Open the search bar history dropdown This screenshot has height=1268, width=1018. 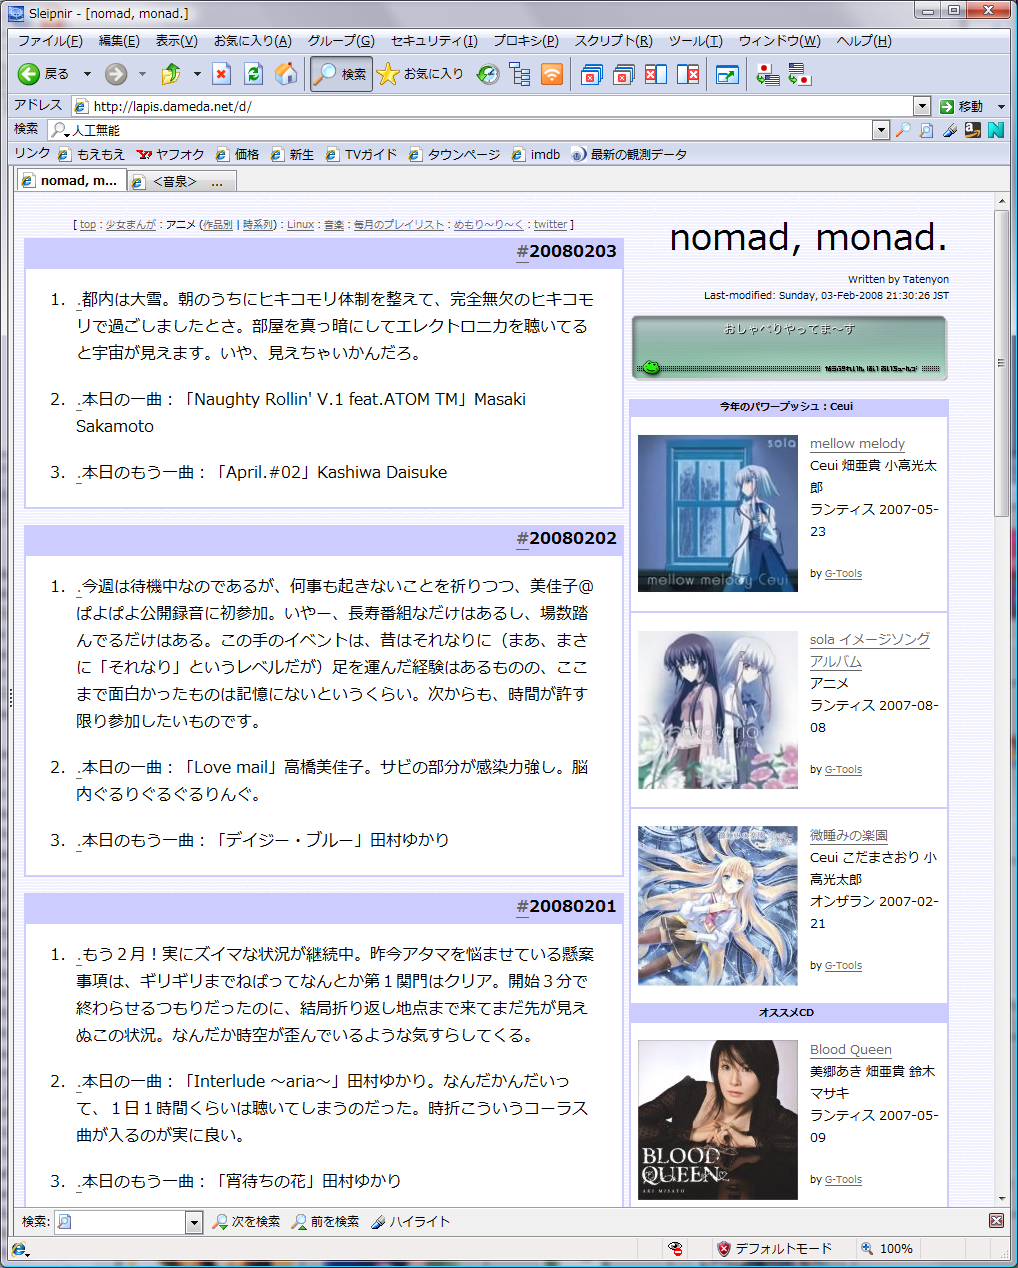coord(881,130)
